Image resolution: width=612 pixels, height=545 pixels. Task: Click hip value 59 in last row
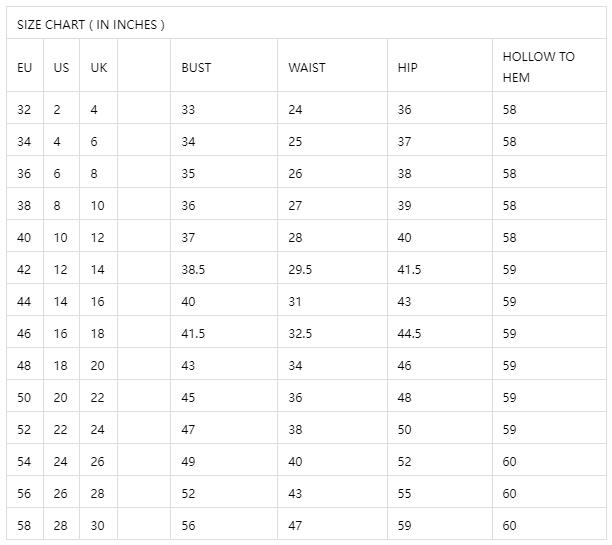coord(404,525)
